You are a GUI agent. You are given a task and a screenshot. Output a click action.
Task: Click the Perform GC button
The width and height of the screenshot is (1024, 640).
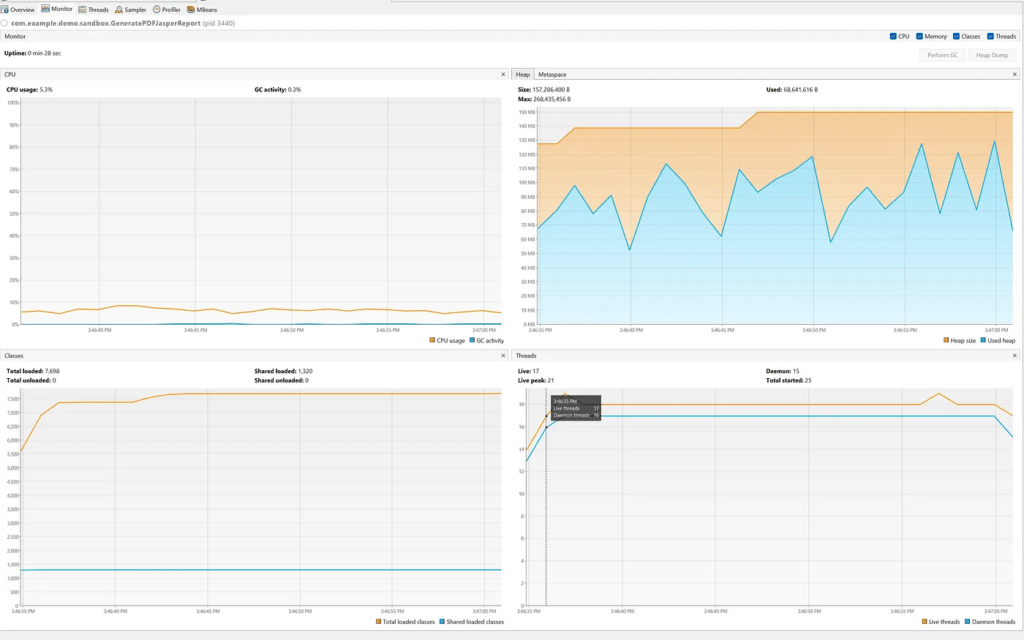click(942, 55)
